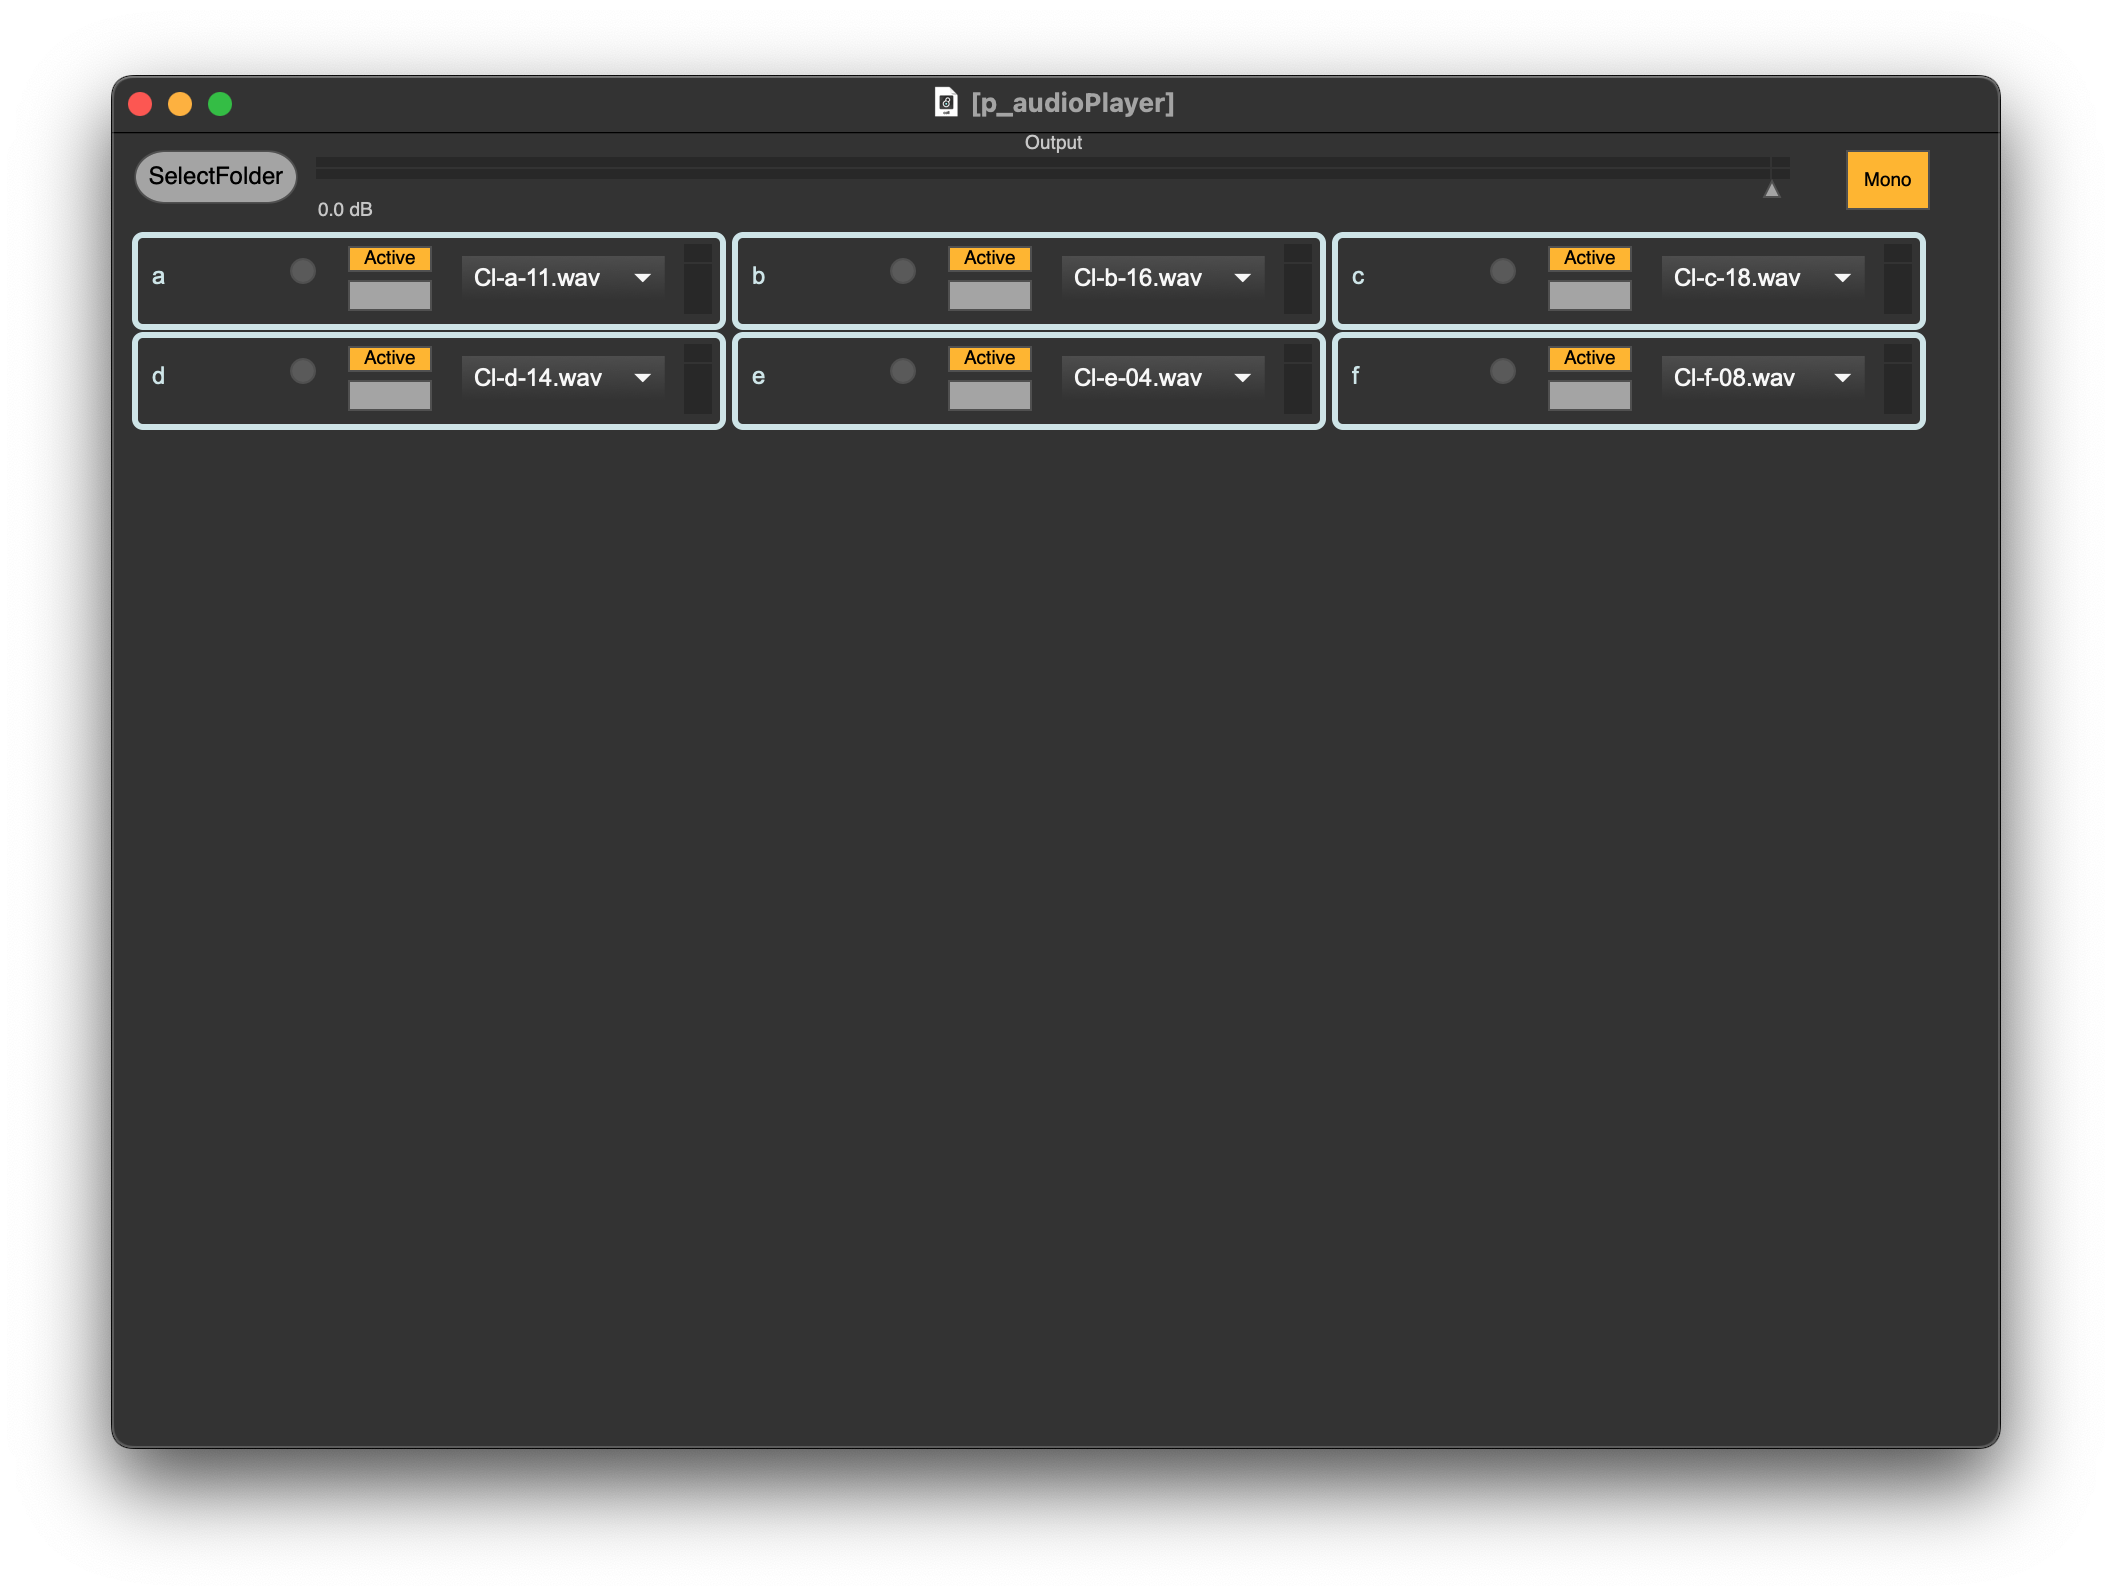
Task: Toggle Active on player a
Action: point(390,258)
